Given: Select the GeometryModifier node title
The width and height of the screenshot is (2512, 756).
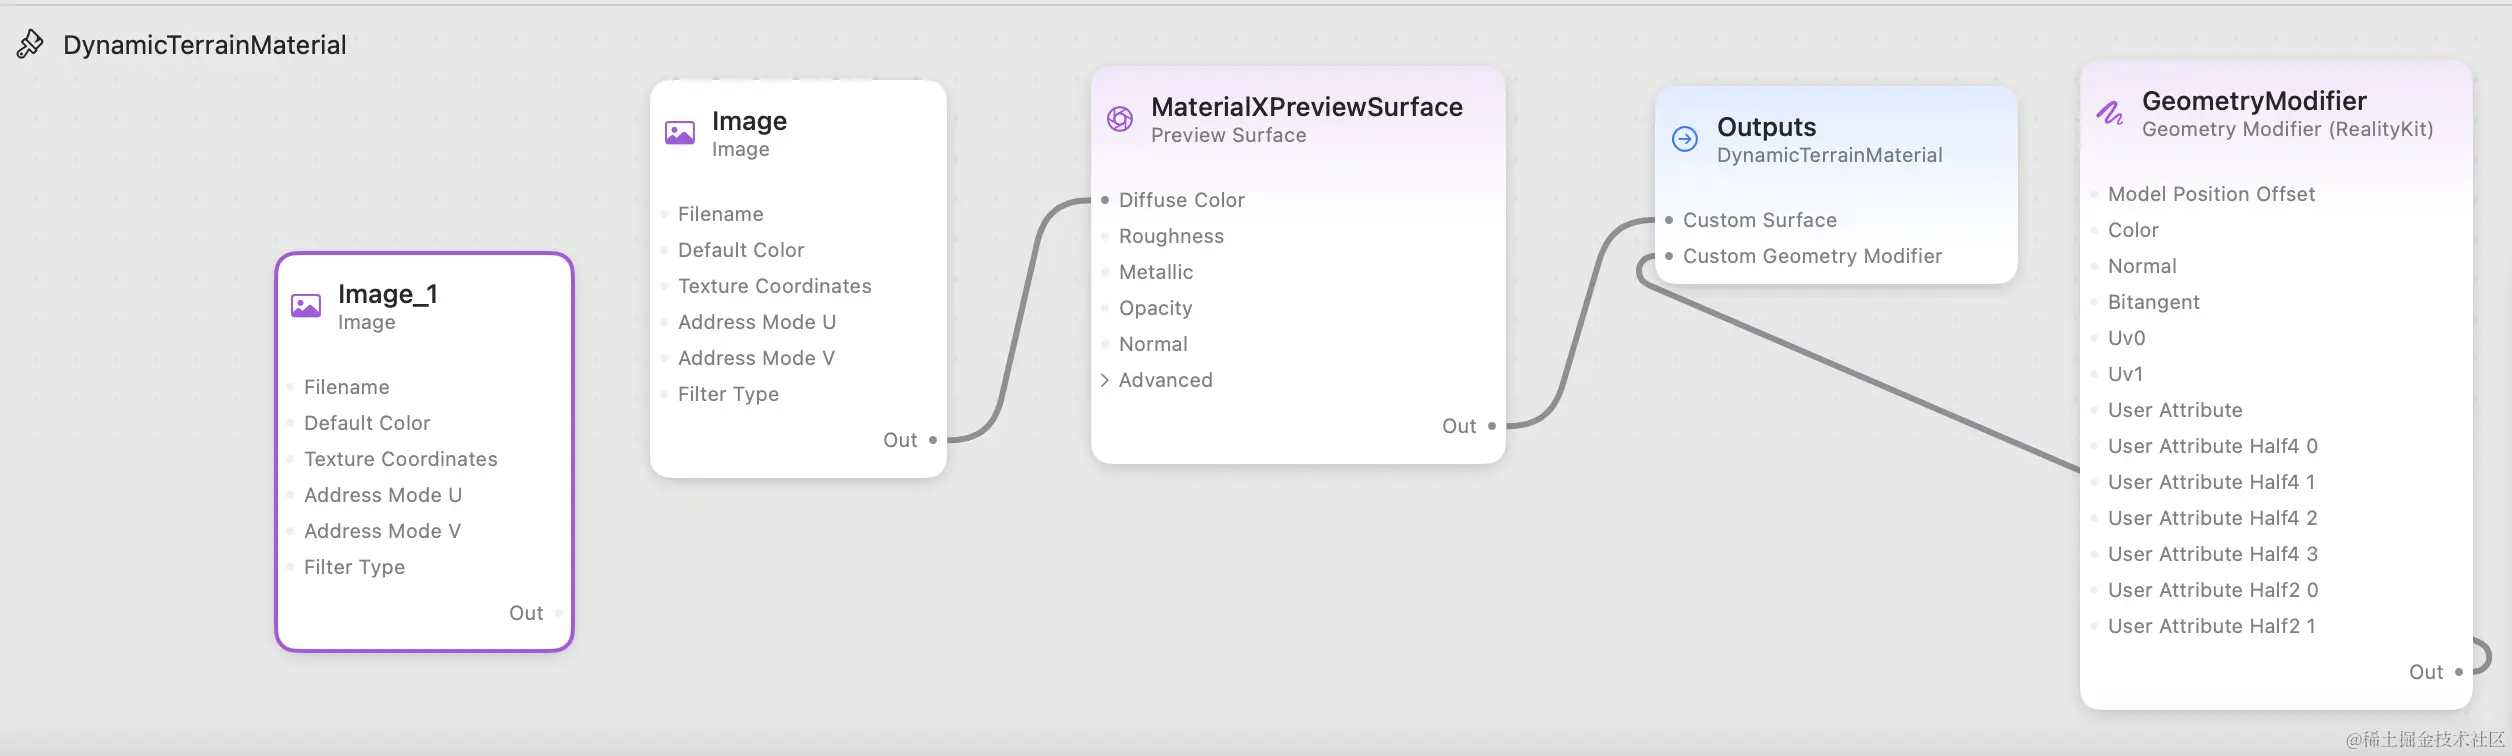Looking at the screenshot, I should coord(2254,101).
